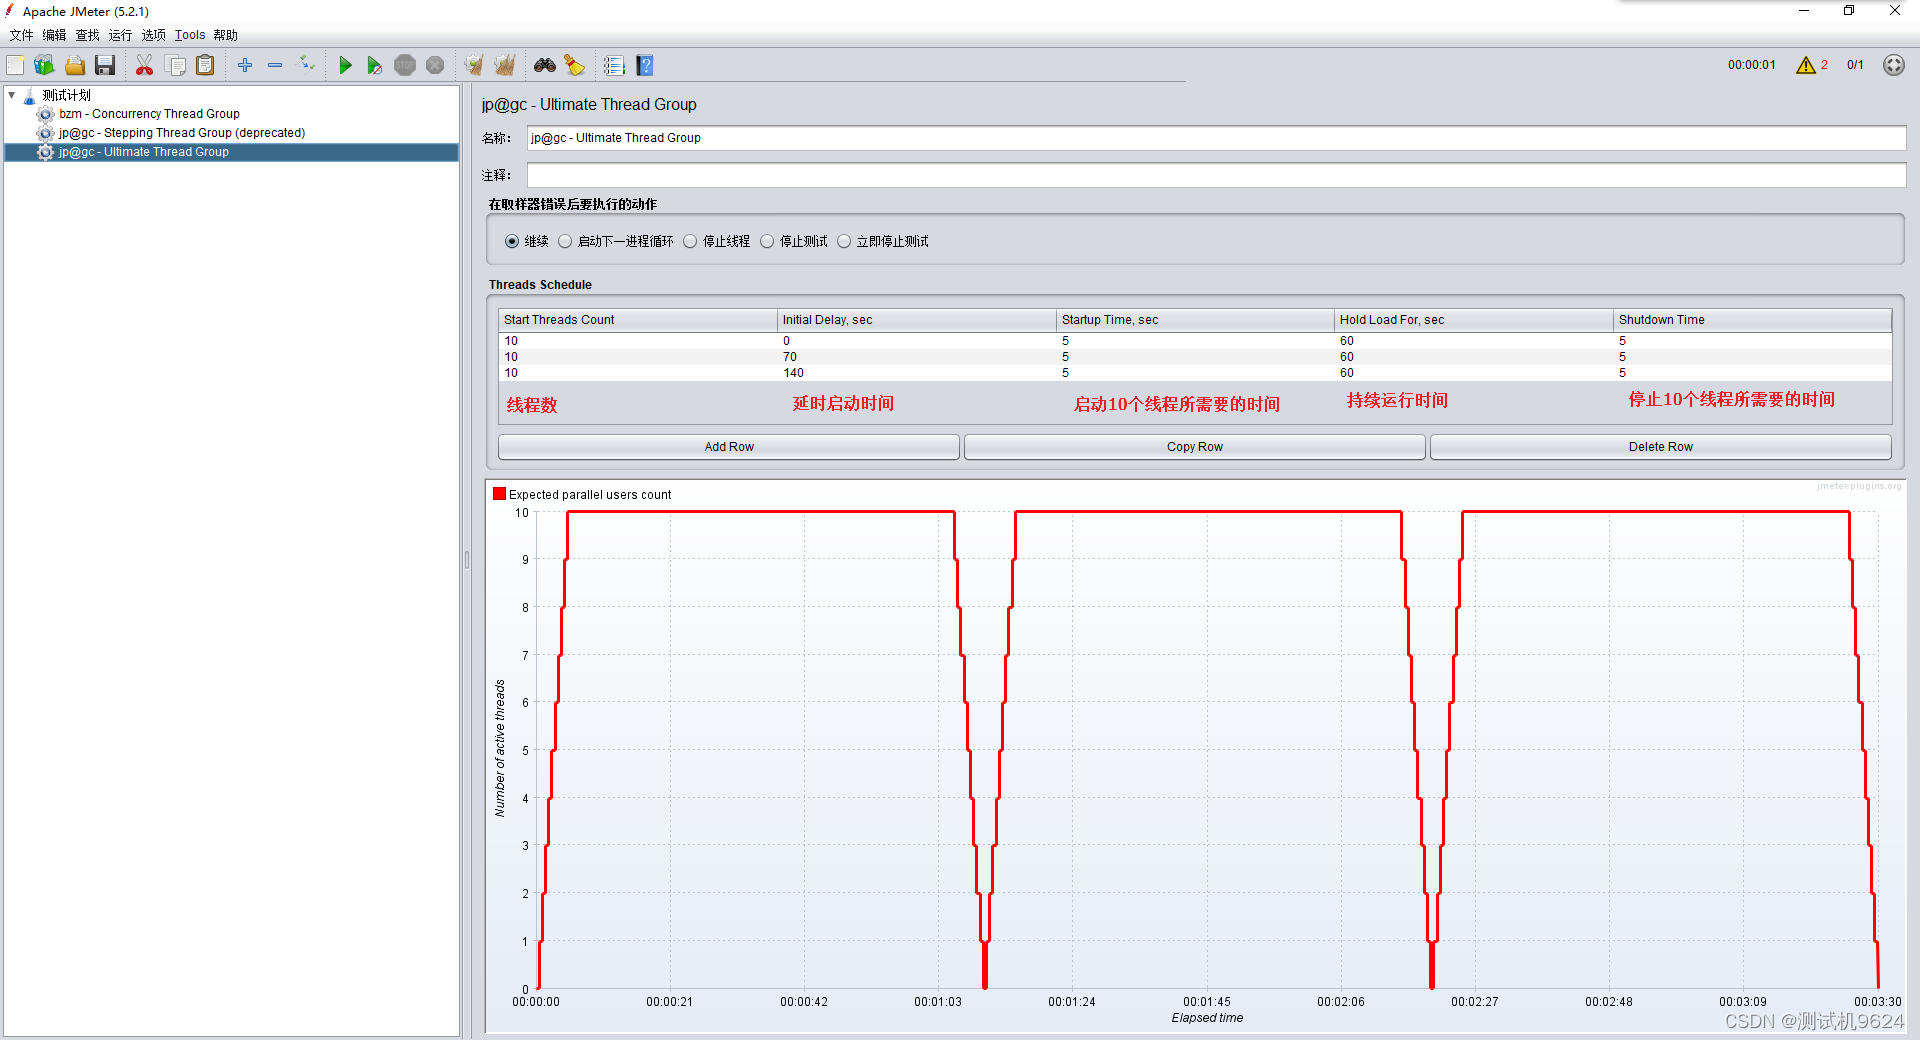1920x1040 pixels.
Task: Select jp@gc - Ultimate Thread Group node
Action: 143,152
